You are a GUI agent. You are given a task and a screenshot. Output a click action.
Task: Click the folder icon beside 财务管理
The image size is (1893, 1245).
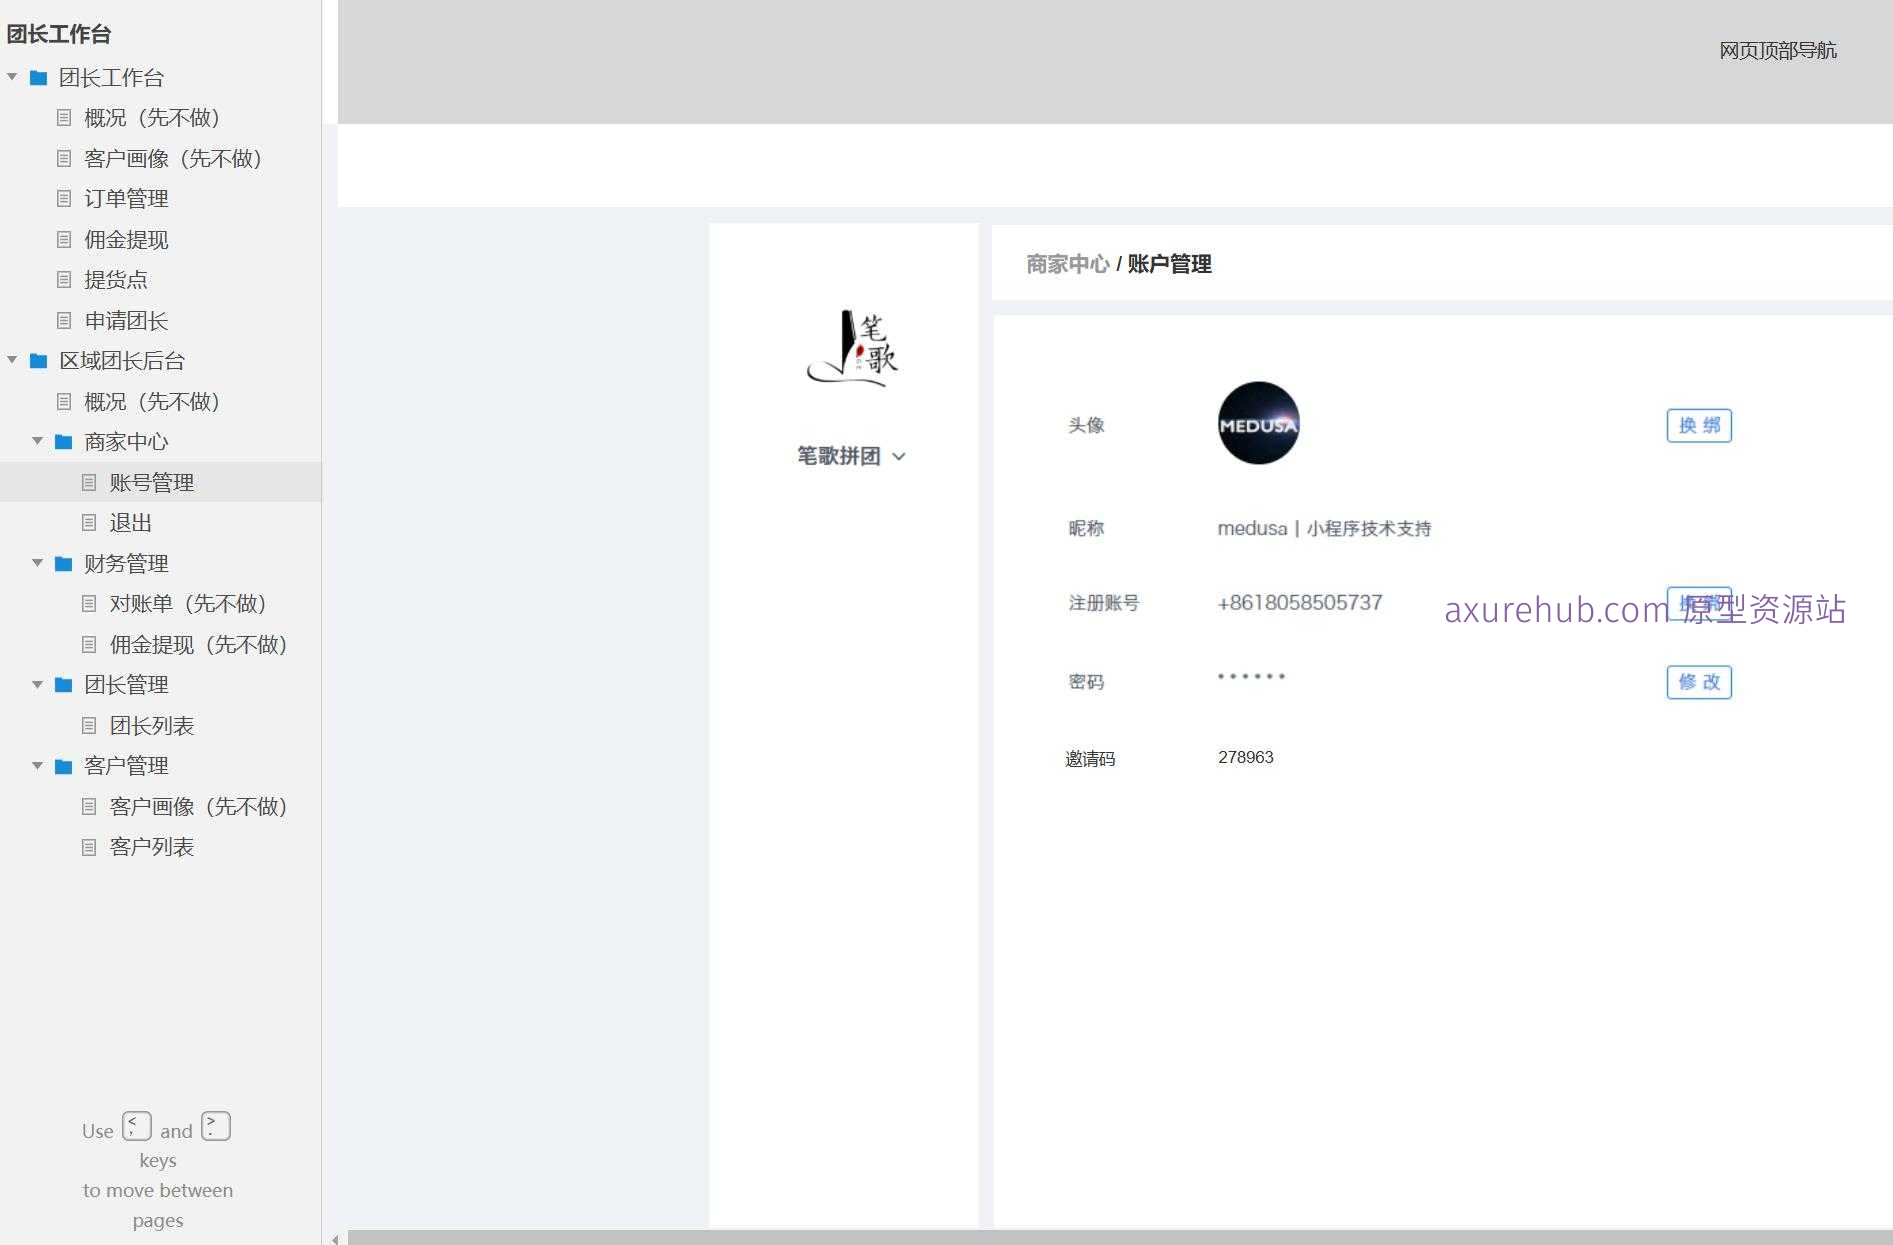click(63, 563)
